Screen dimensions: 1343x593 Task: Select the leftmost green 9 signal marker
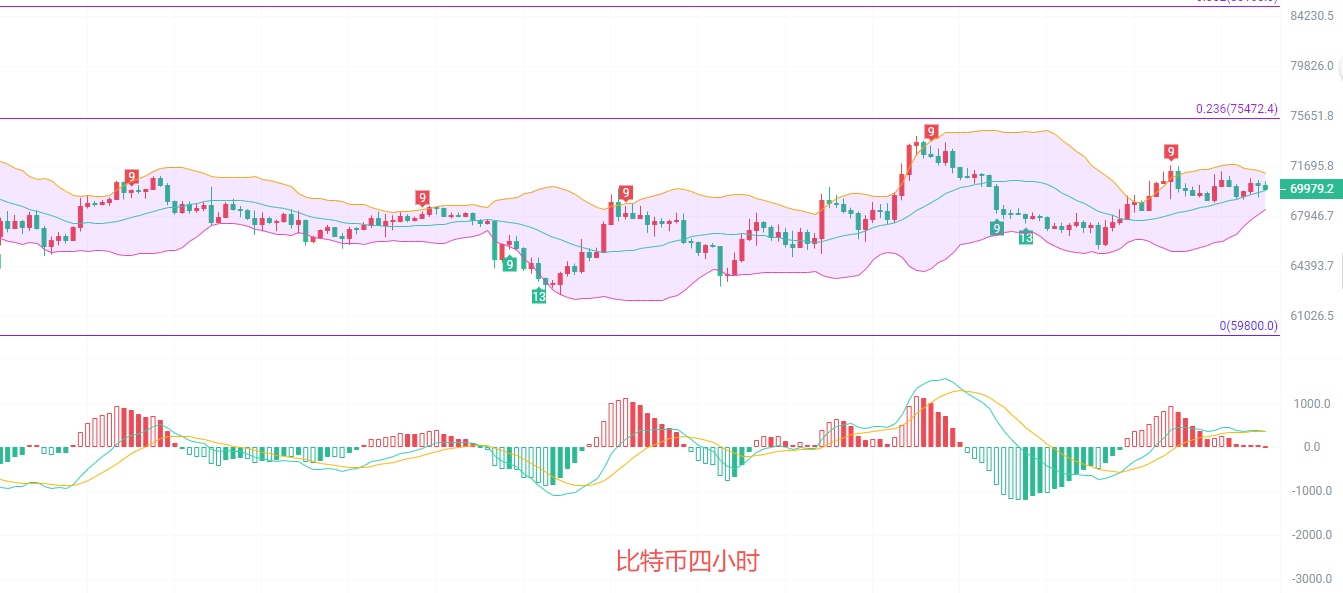tap(510, 264)
